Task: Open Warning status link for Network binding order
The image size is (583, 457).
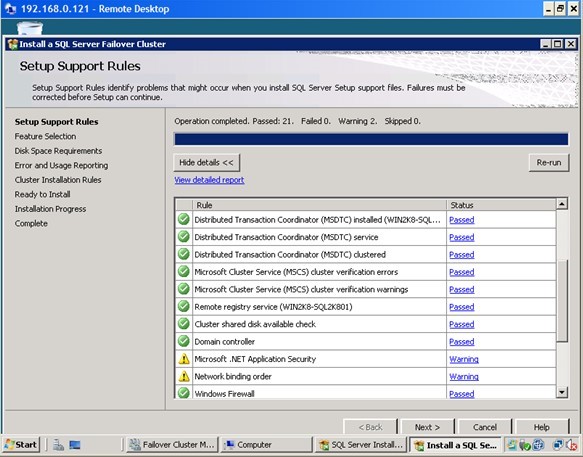Action: tap(464, 377)
